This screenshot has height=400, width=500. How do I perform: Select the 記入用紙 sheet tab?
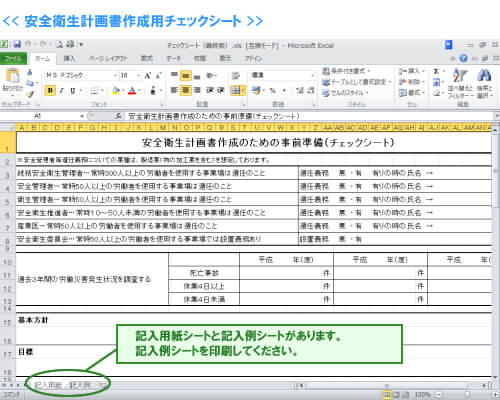48,385
